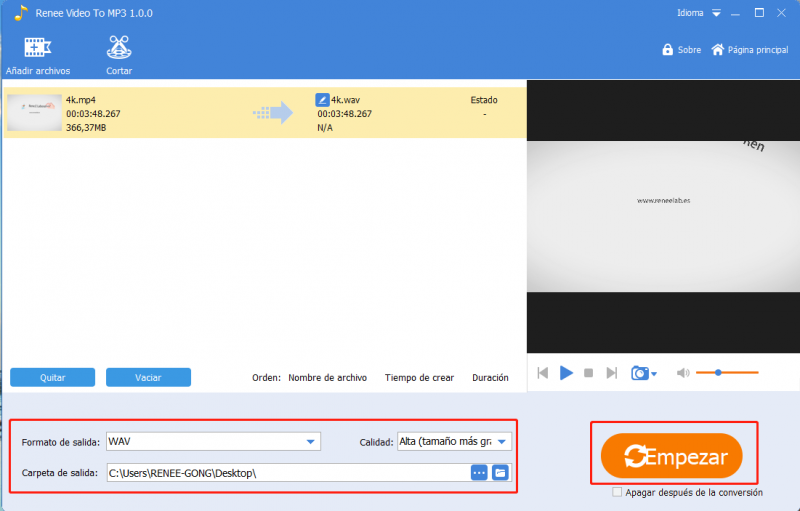Browse output folder with three-dots button
The image size is (800, 511).
tap(479, 473)
